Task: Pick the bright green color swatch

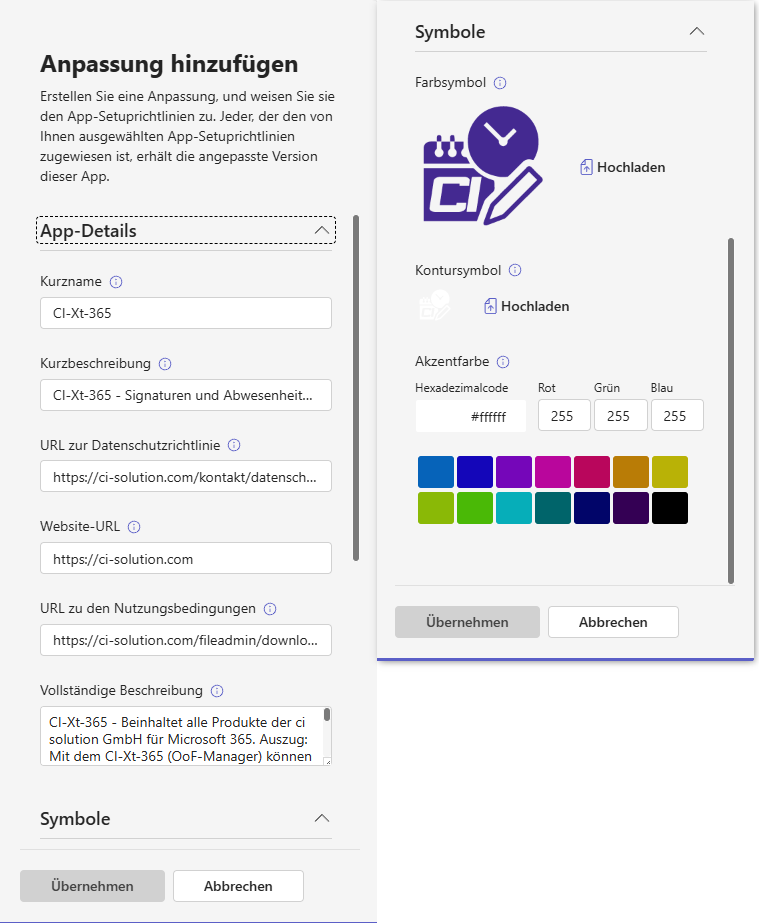Action: (x=475, y=508)
